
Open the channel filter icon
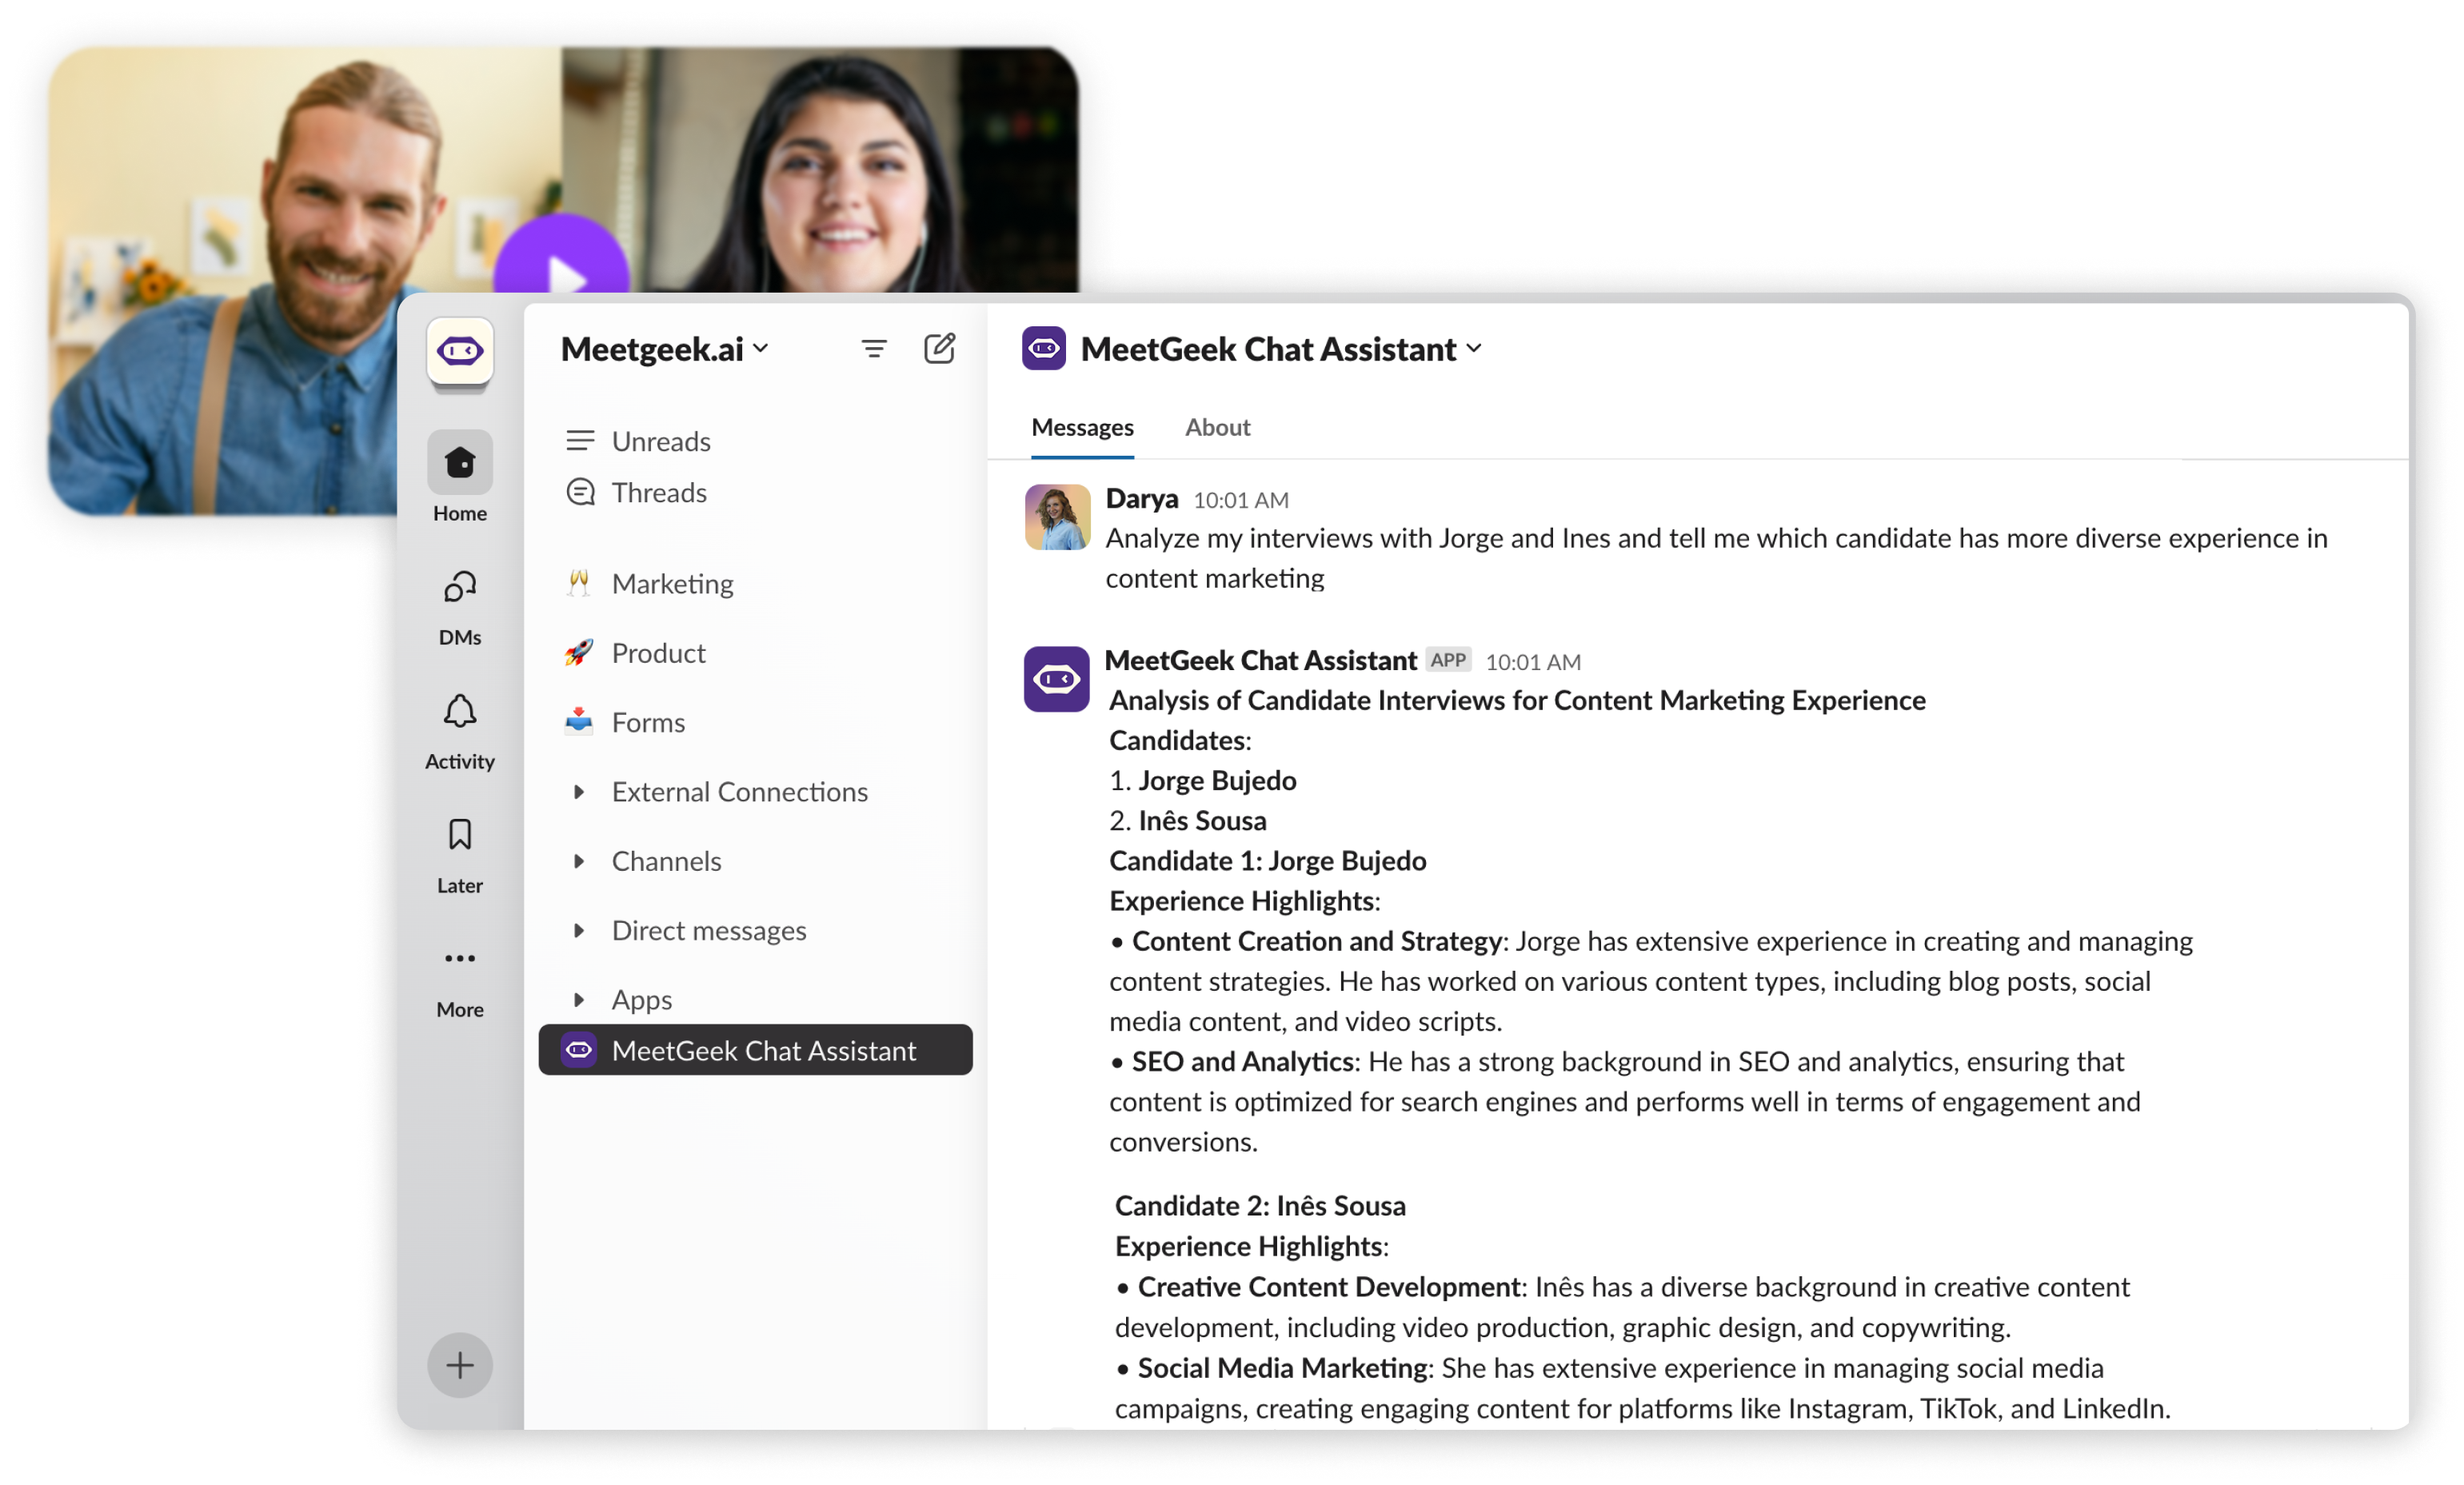pyautogui.click(x=873, y=348)
